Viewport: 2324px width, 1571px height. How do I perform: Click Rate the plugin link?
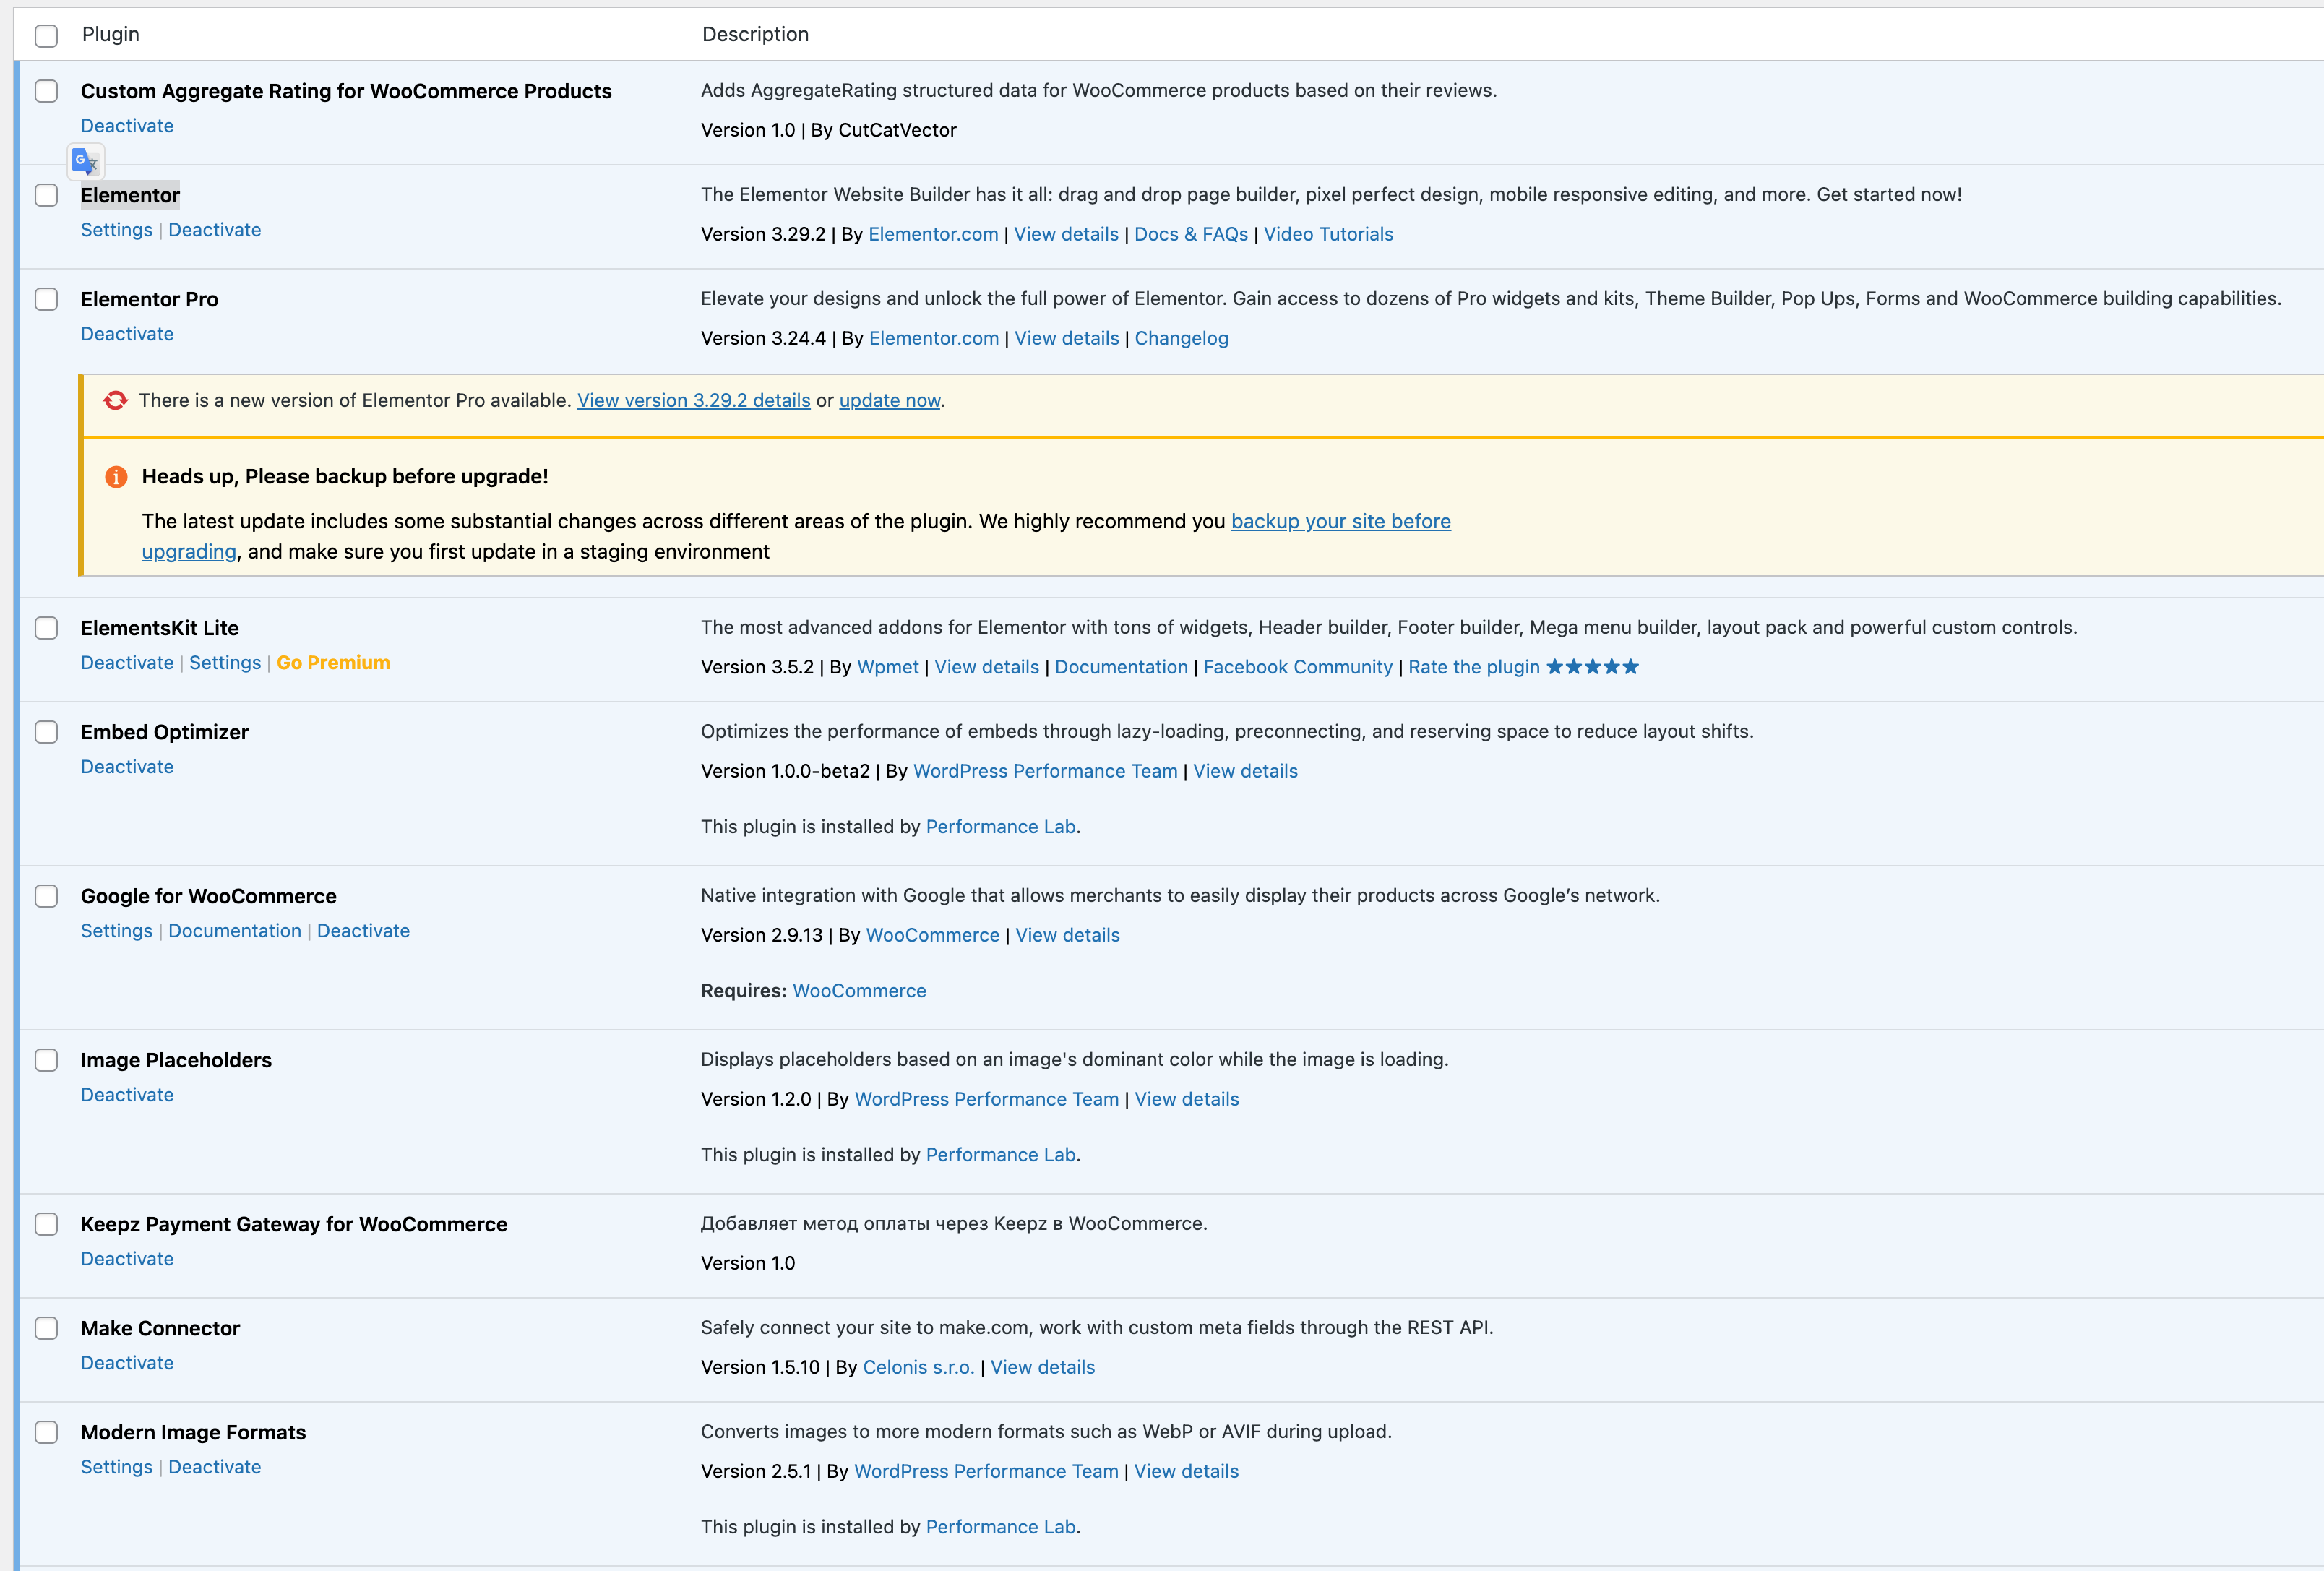1474,667
